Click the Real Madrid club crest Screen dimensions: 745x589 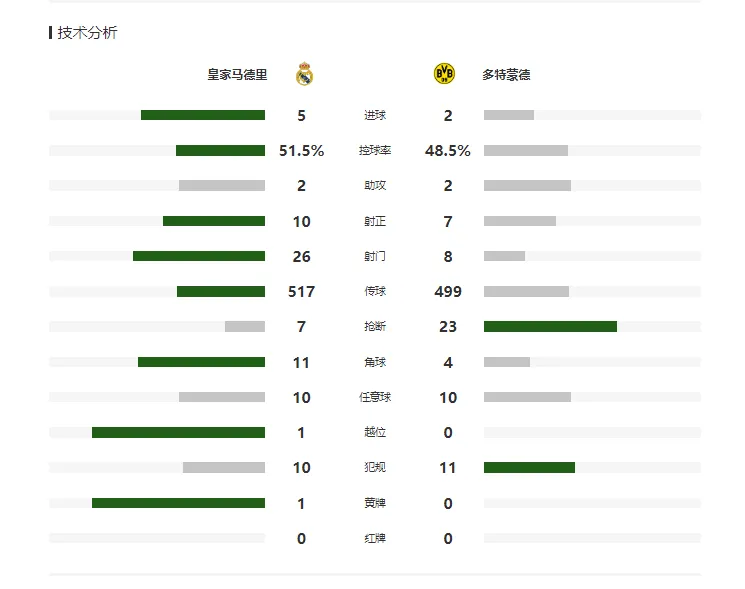pos(304,74)
